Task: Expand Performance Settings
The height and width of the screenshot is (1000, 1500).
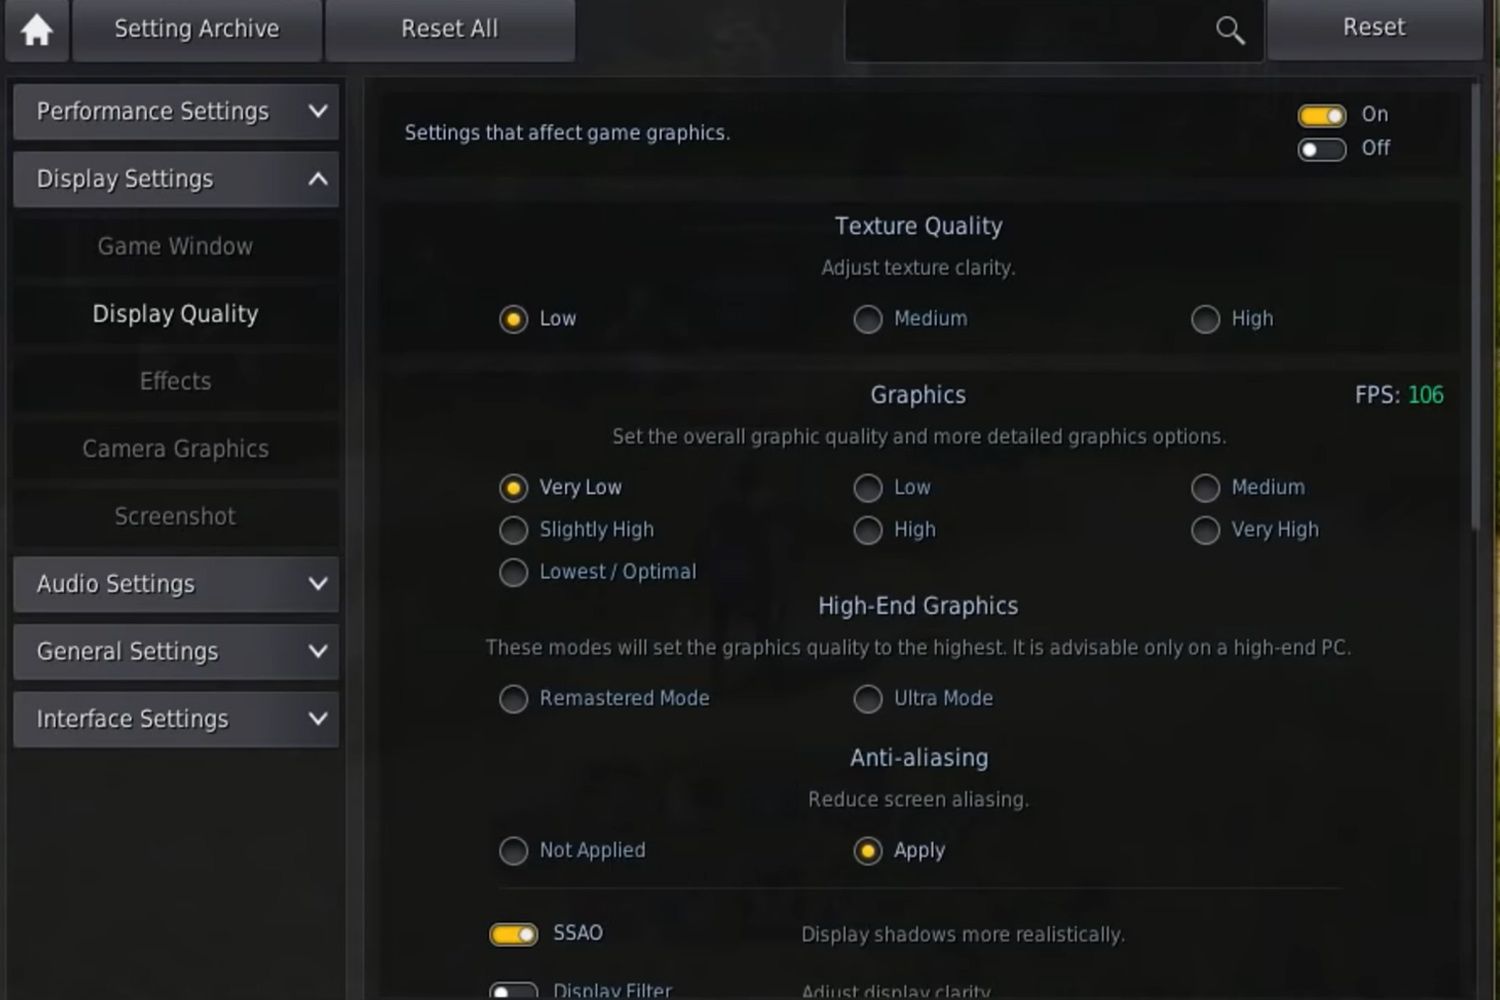Action: [x=175, y=112]
